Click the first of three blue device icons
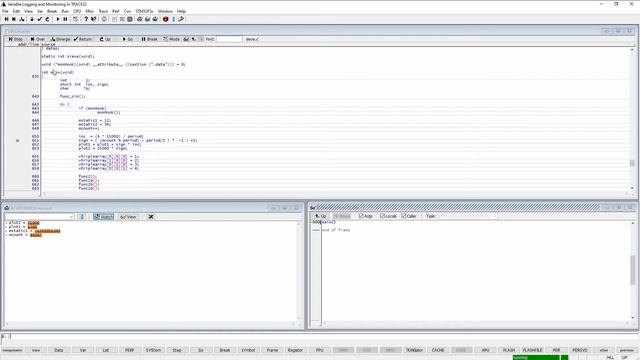640x360 pixels. pos(140,19)
